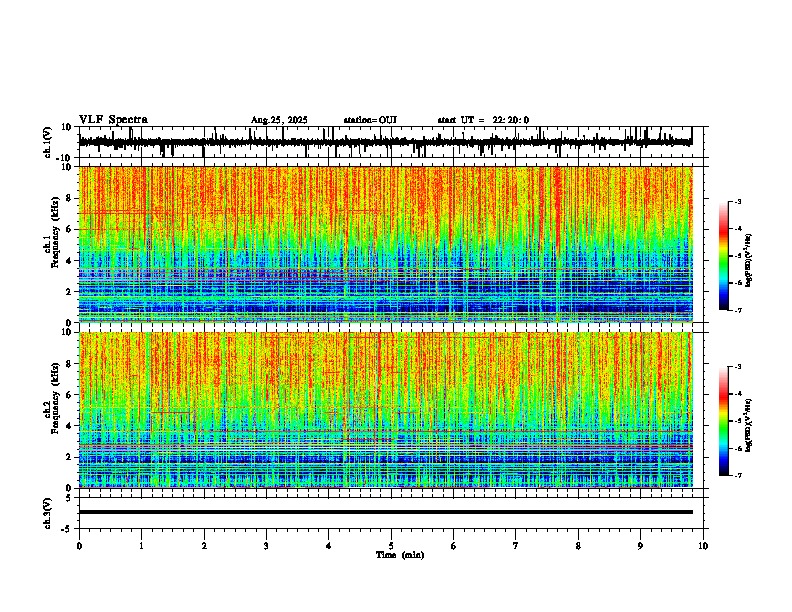Click the 'ch.3(V)' axis label
The height and width of the screenshot is (612, 792).
pyautogui.click(x=48, y=513)
